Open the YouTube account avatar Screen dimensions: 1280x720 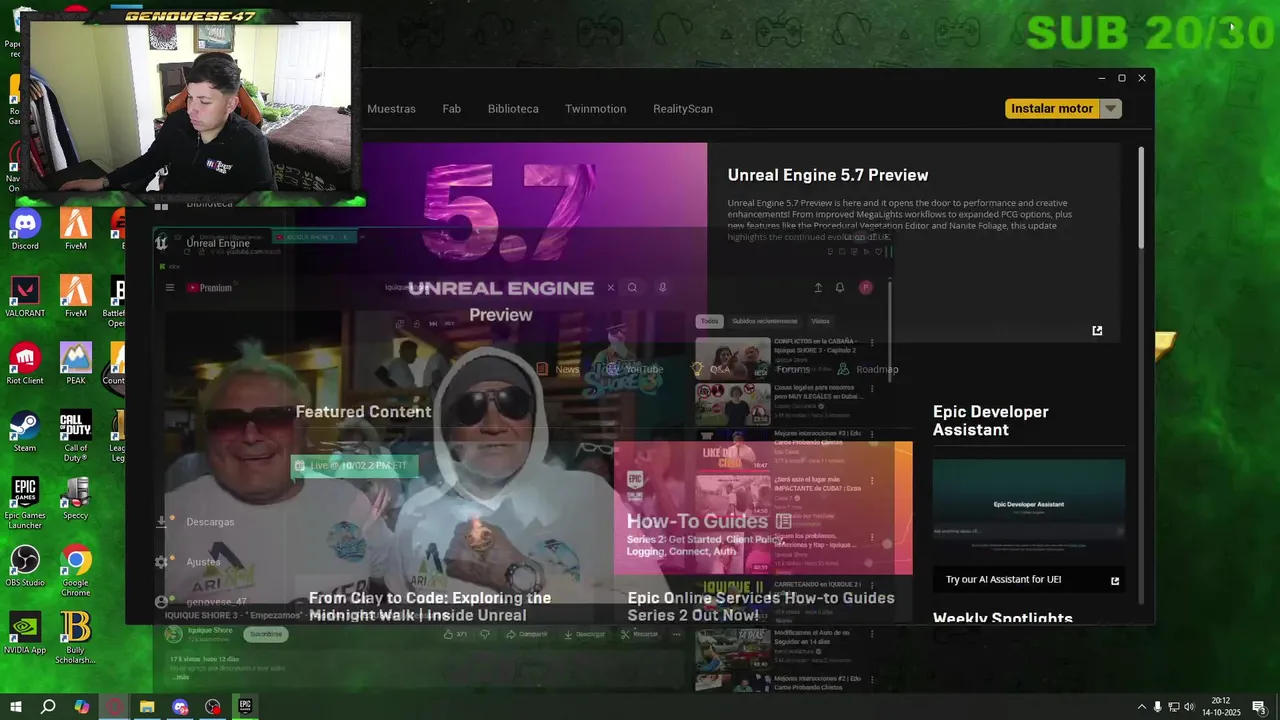click(866, 288)
